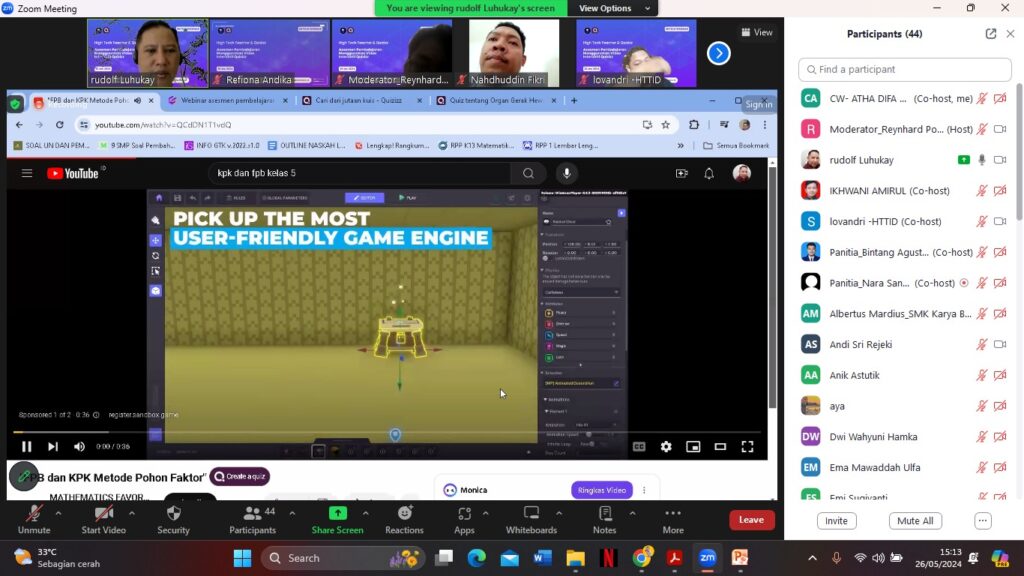Open 'INFO GTK v.2022.1.0' bookmark
This screenshot has height=576, width=1024.
coord(222,146)
